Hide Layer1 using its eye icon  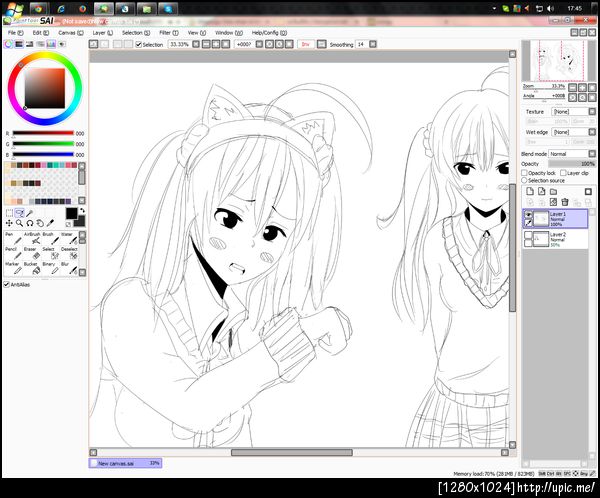point(528,214)
